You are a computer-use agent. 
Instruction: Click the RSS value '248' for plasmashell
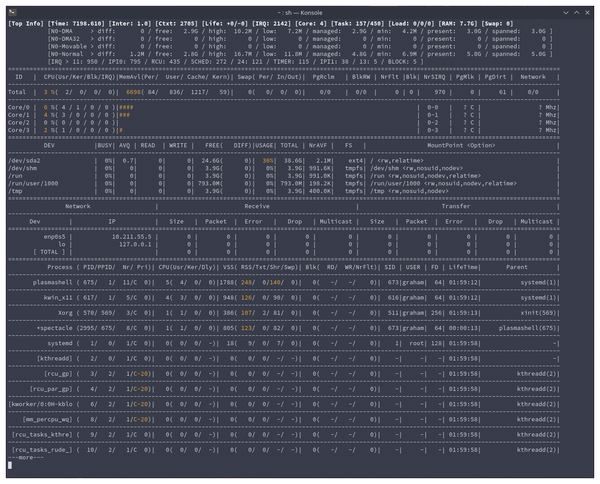246,282
